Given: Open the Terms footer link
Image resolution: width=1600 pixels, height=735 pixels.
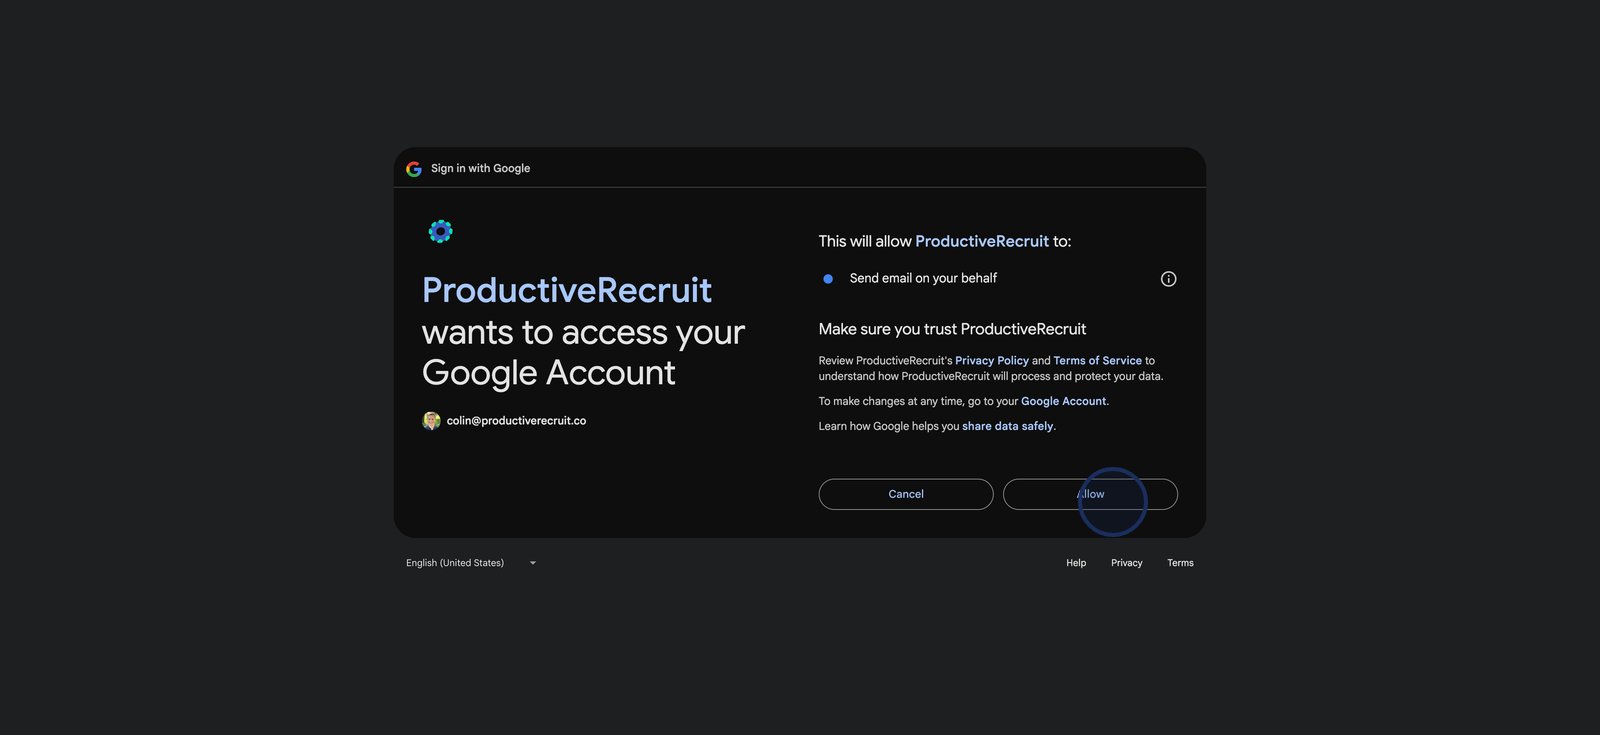Looking at the screenshot, I should pyautogui.click(x=1180, y=563).
